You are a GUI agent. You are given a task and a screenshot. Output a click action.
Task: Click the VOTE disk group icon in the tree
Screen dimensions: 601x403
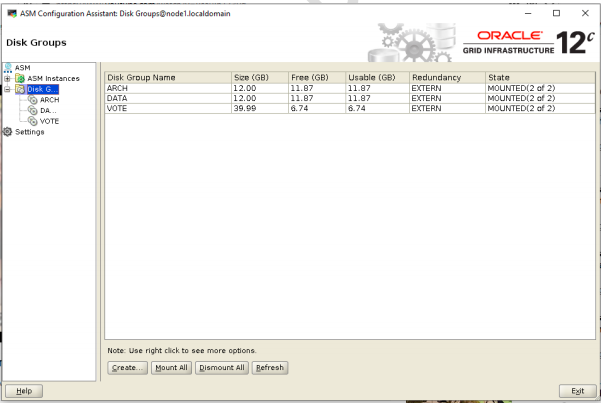coord(33,121)
